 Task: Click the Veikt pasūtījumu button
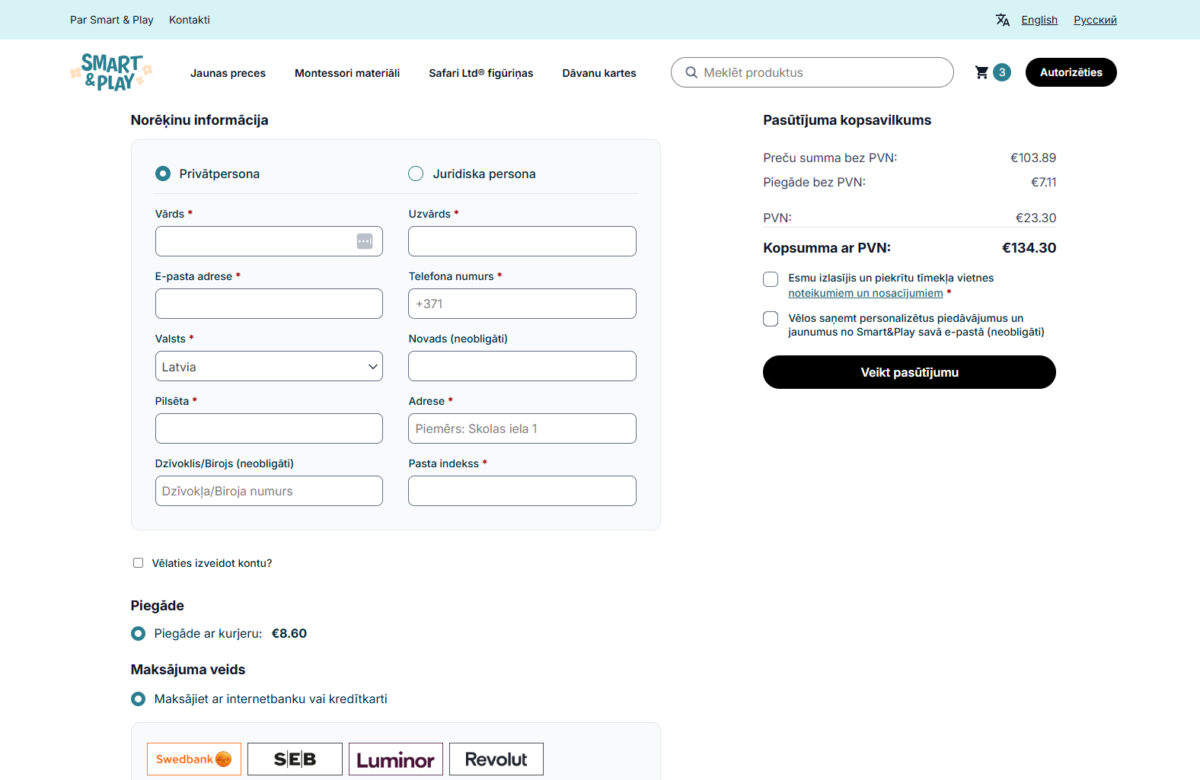(x=908, y=372)
